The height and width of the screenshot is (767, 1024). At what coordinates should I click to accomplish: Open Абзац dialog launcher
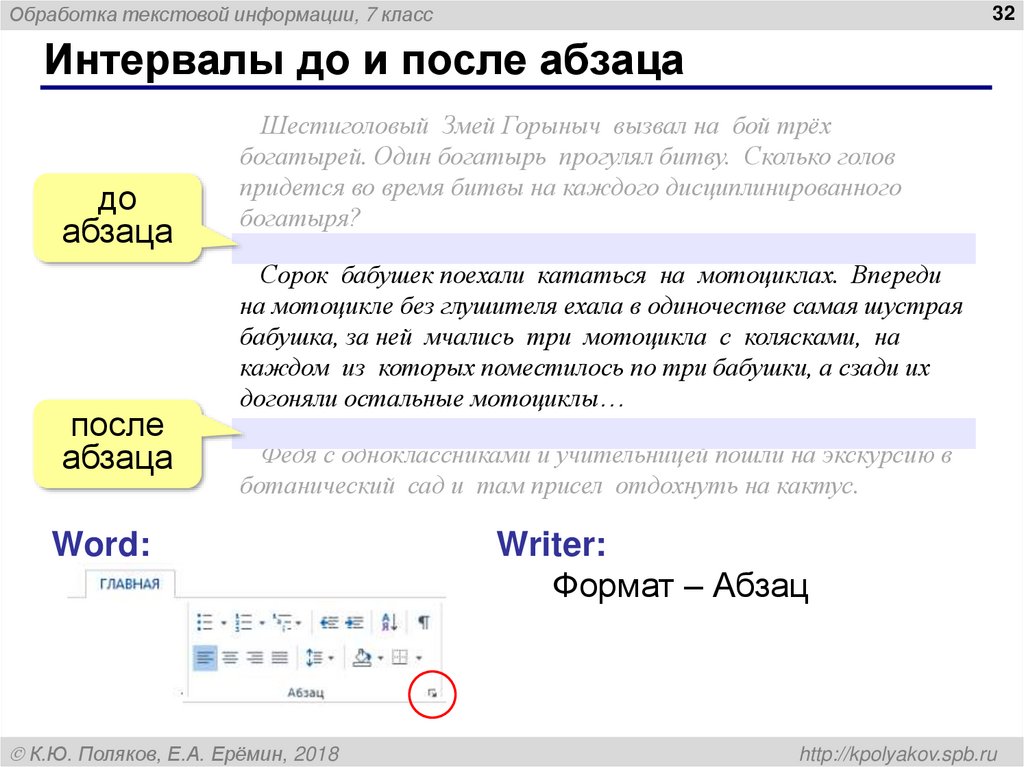(x=432, y=694)
